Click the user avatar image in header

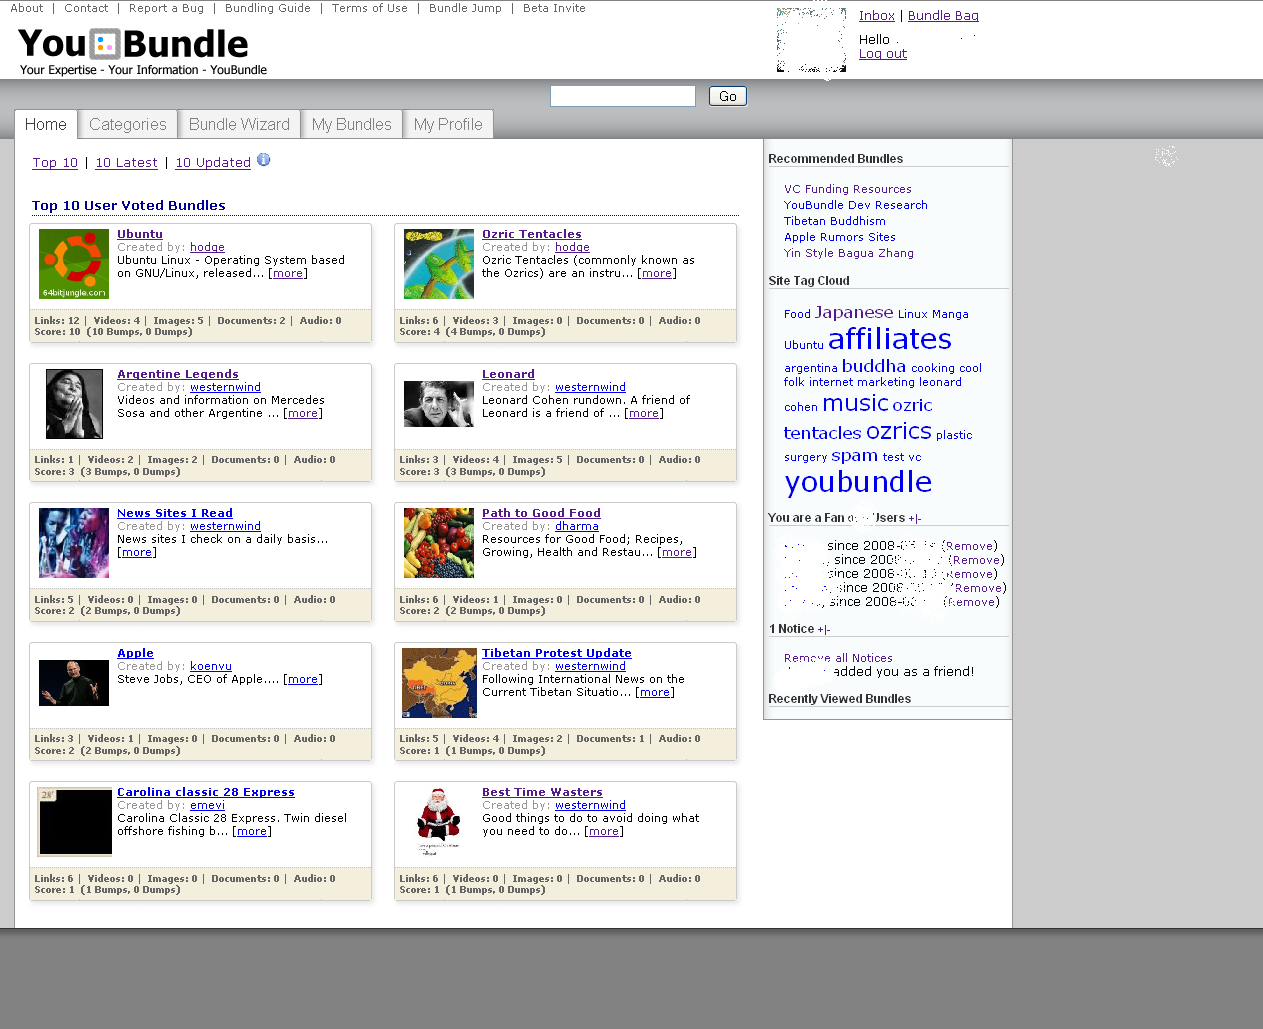[x=811, y=40]
